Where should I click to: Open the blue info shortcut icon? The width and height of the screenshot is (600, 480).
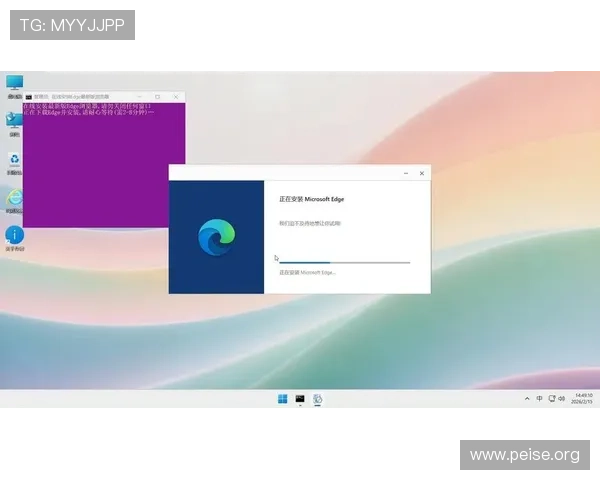pos(14,235)
